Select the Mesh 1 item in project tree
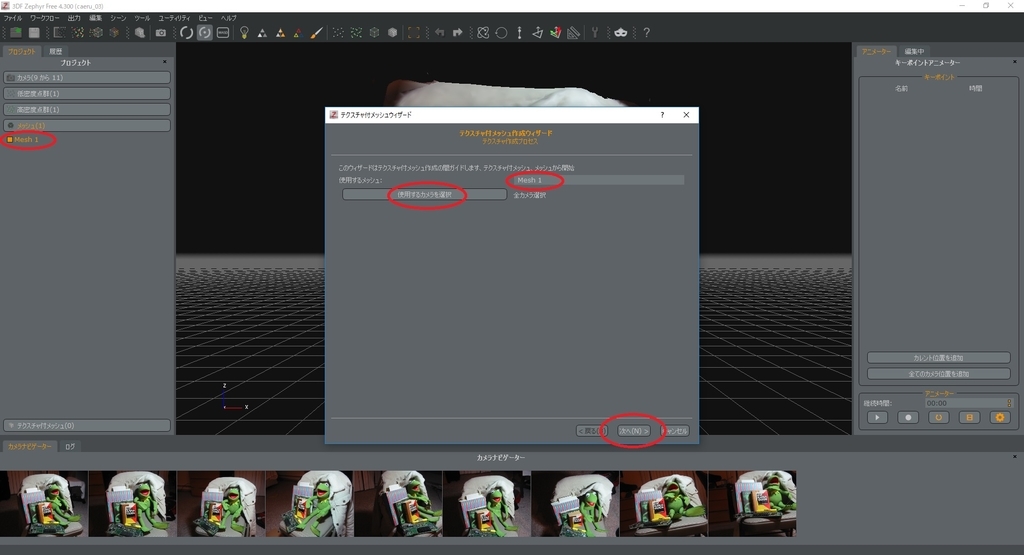 coord(26,140)
